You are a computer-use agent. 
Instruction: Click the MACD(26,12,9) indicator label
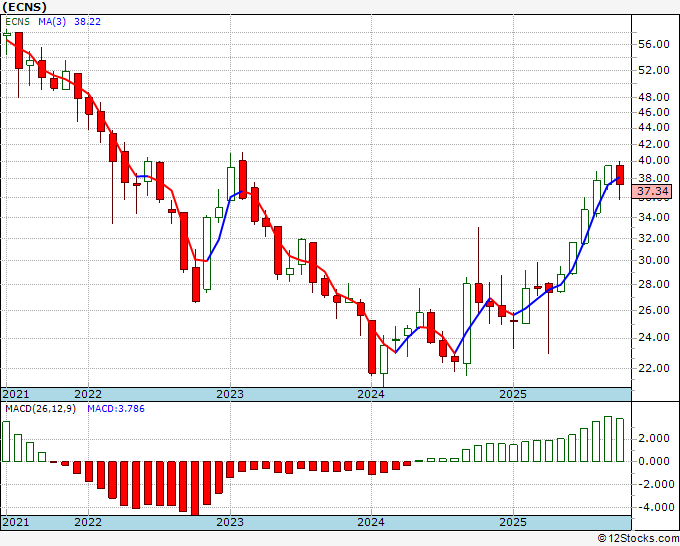(40, 409)
